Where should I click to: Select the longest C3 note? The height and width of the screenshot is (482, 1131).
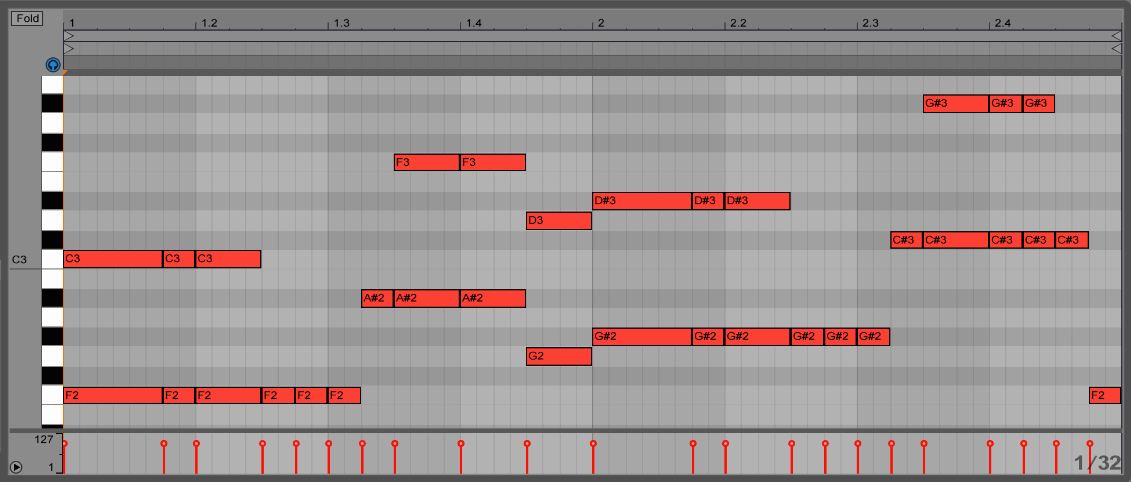[x=113, y=258]
